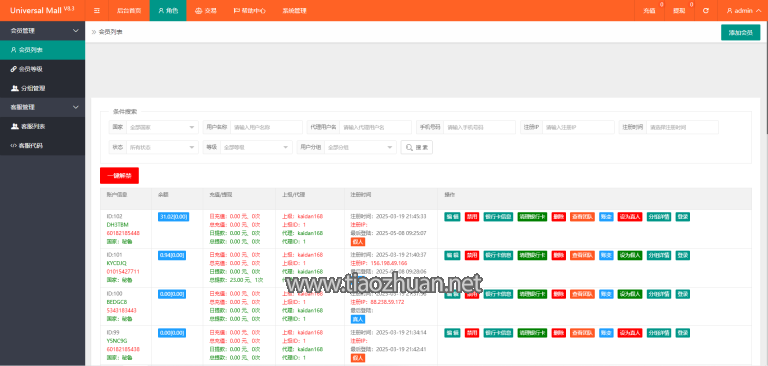
Task: Open 分组详情 for user ID:100
Action: (659, 294)
